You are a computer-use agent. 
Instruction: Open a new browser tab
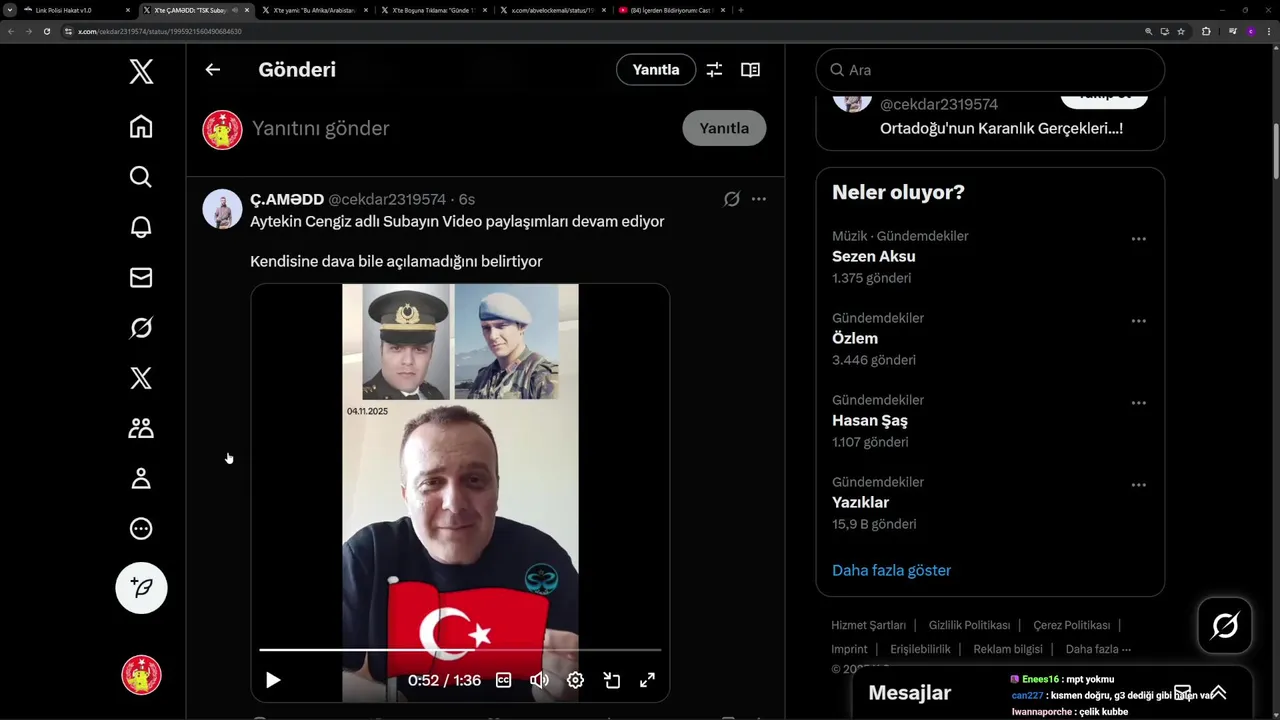pos(740,10)
